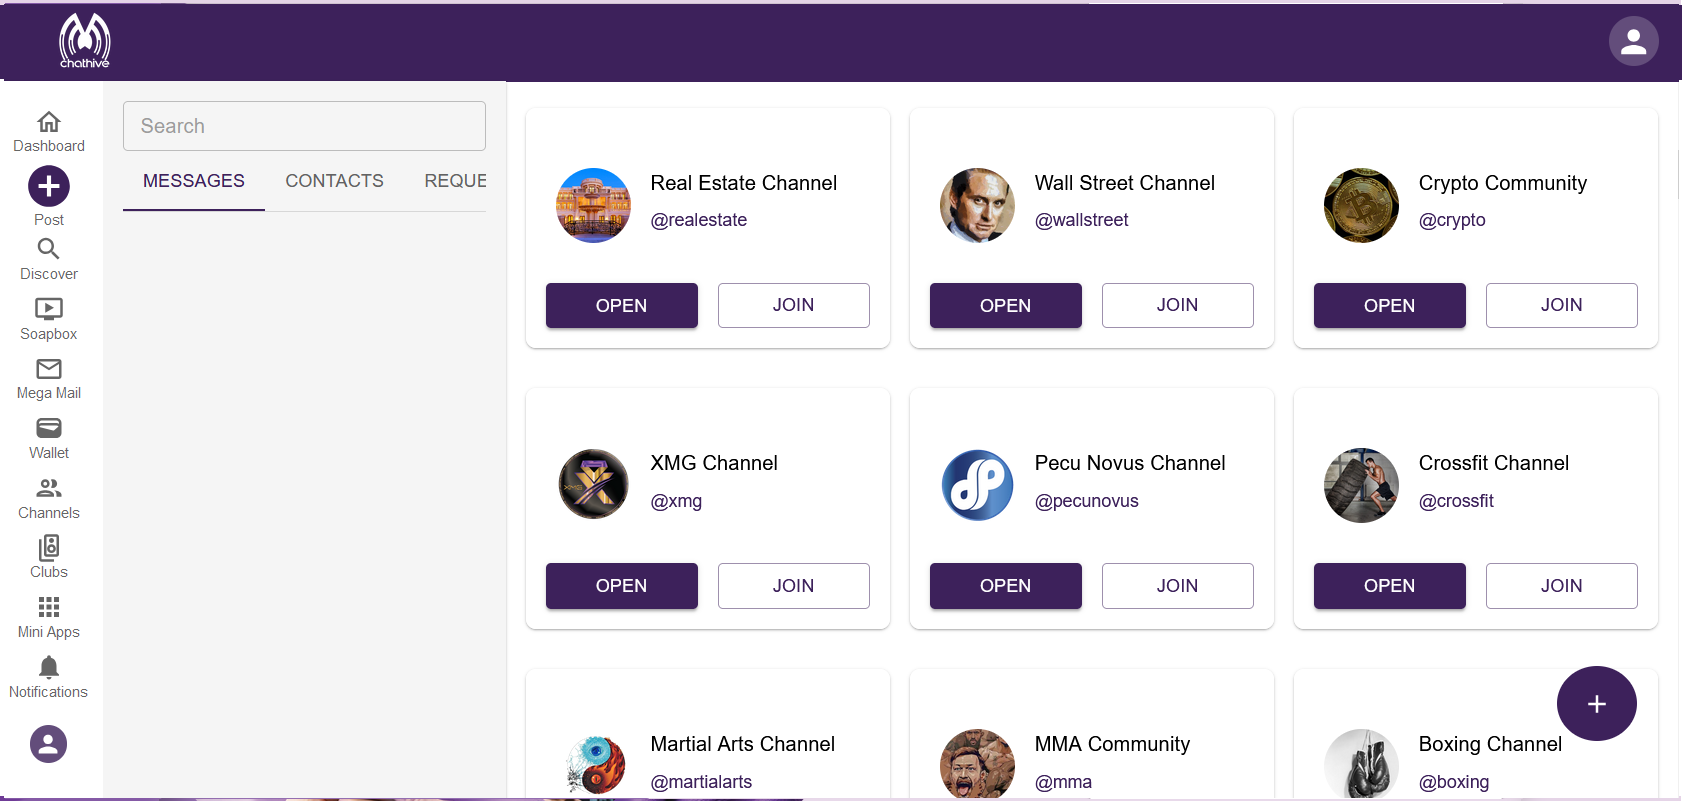Show Notifications bell icon
Viewport: 1682px width, 801px height.
pyautogui.click(x=48, y=667)
